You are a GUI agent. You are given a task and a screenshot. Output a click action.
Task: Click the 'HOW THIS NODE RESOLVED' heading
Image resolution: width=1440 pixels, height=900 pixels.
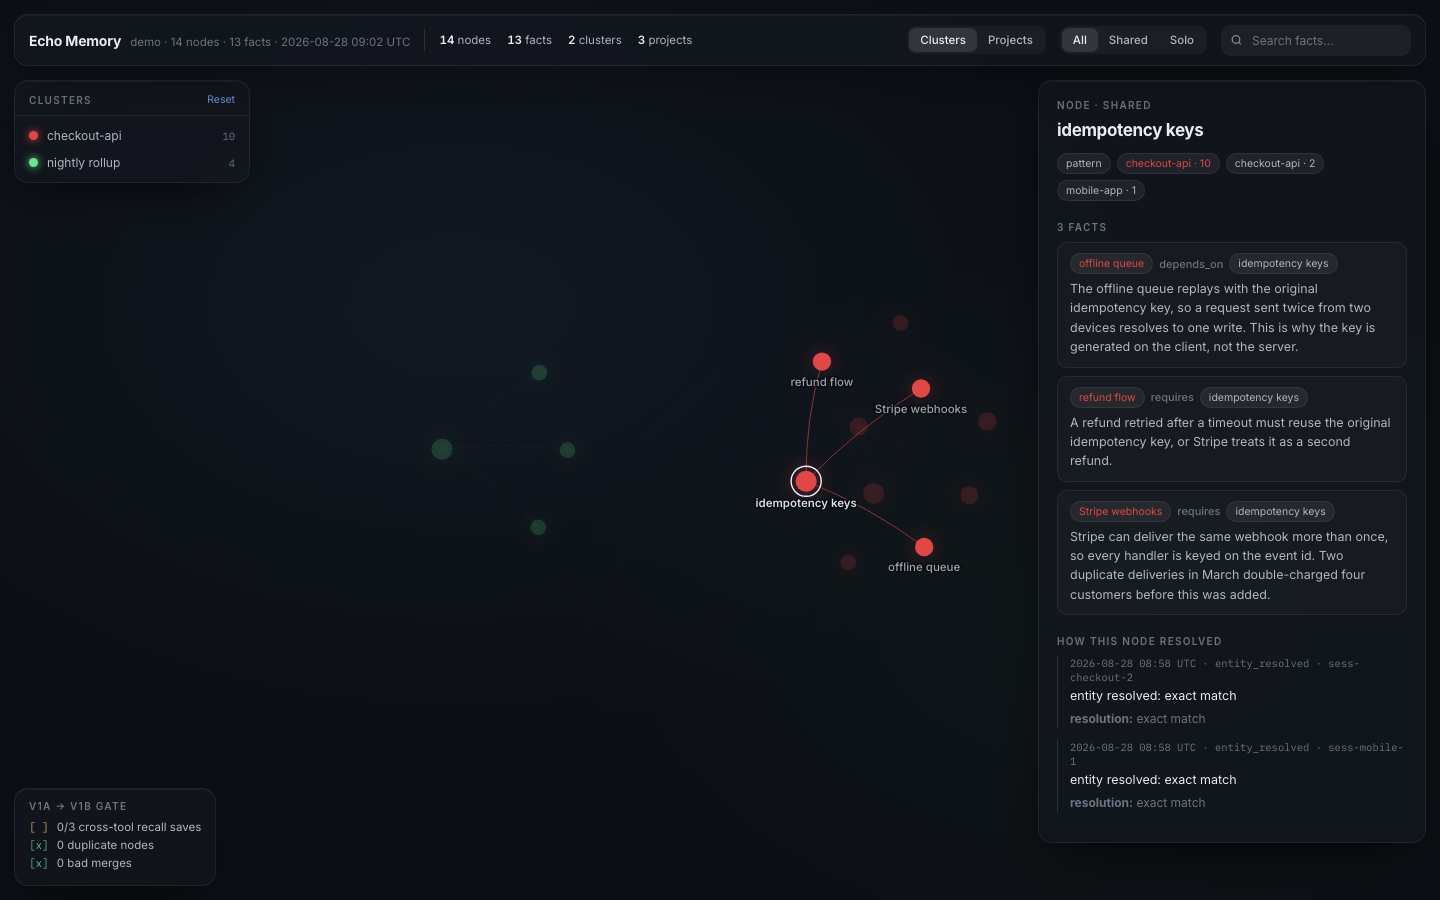pyautogui.click(x=1139, y=641)
